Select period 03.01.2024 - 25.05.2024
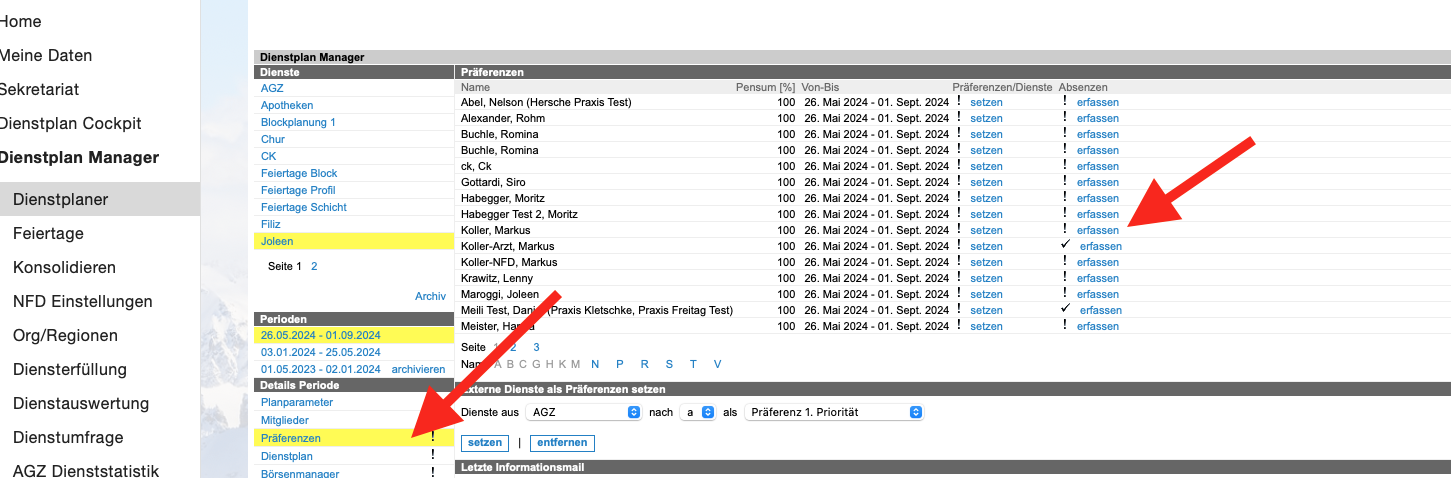 320,352
